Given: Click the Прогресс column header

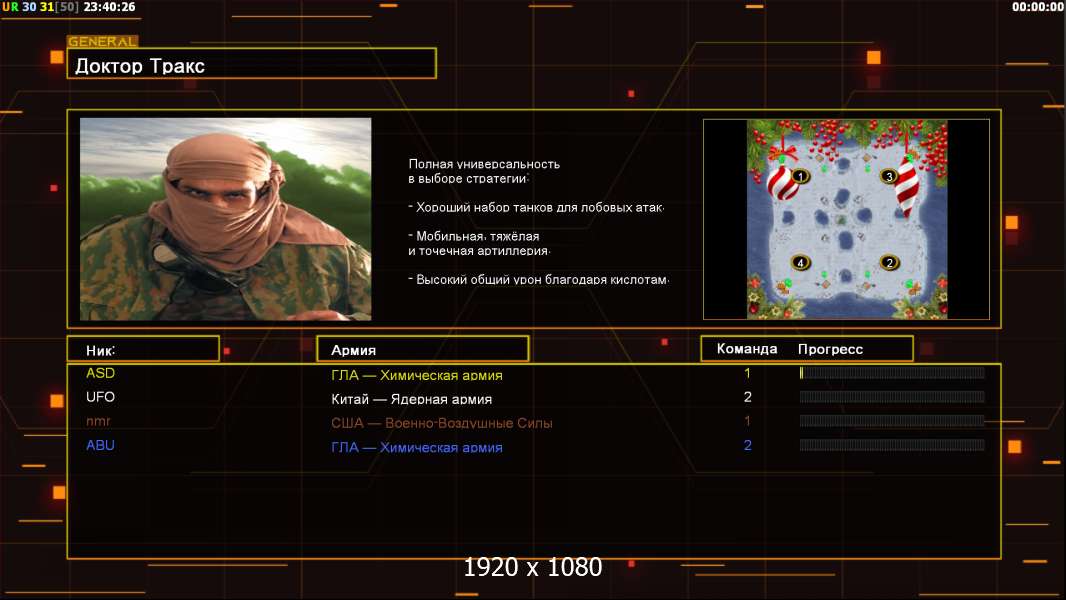Looking at the screenshot, I should pyautogui.click(x=830, y=349).
